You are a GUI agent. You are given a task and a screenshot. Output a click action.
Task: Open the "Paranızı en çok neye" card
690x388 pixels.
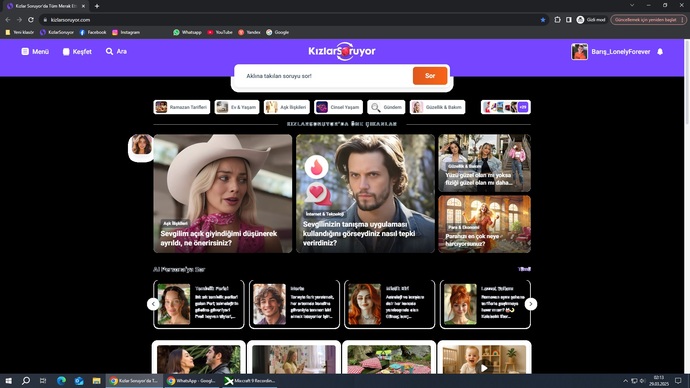(x=484, y=224)
